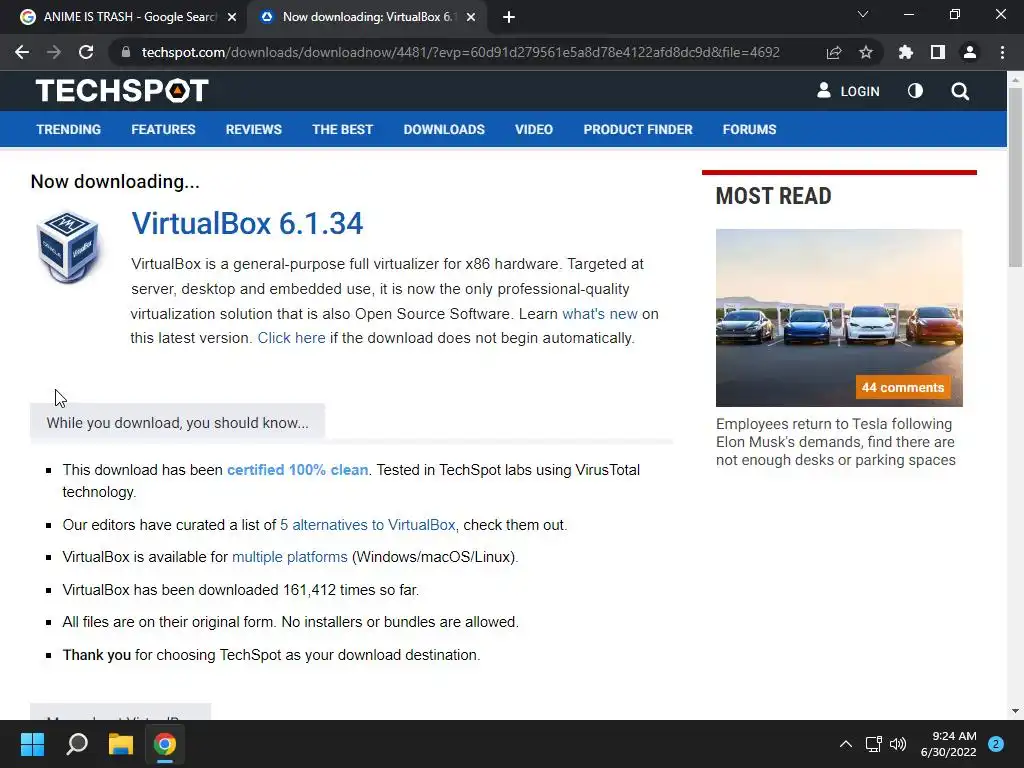Click the Chrome taskbar icon
This screenshot has width=1024, height=768.
pos(165,744)
